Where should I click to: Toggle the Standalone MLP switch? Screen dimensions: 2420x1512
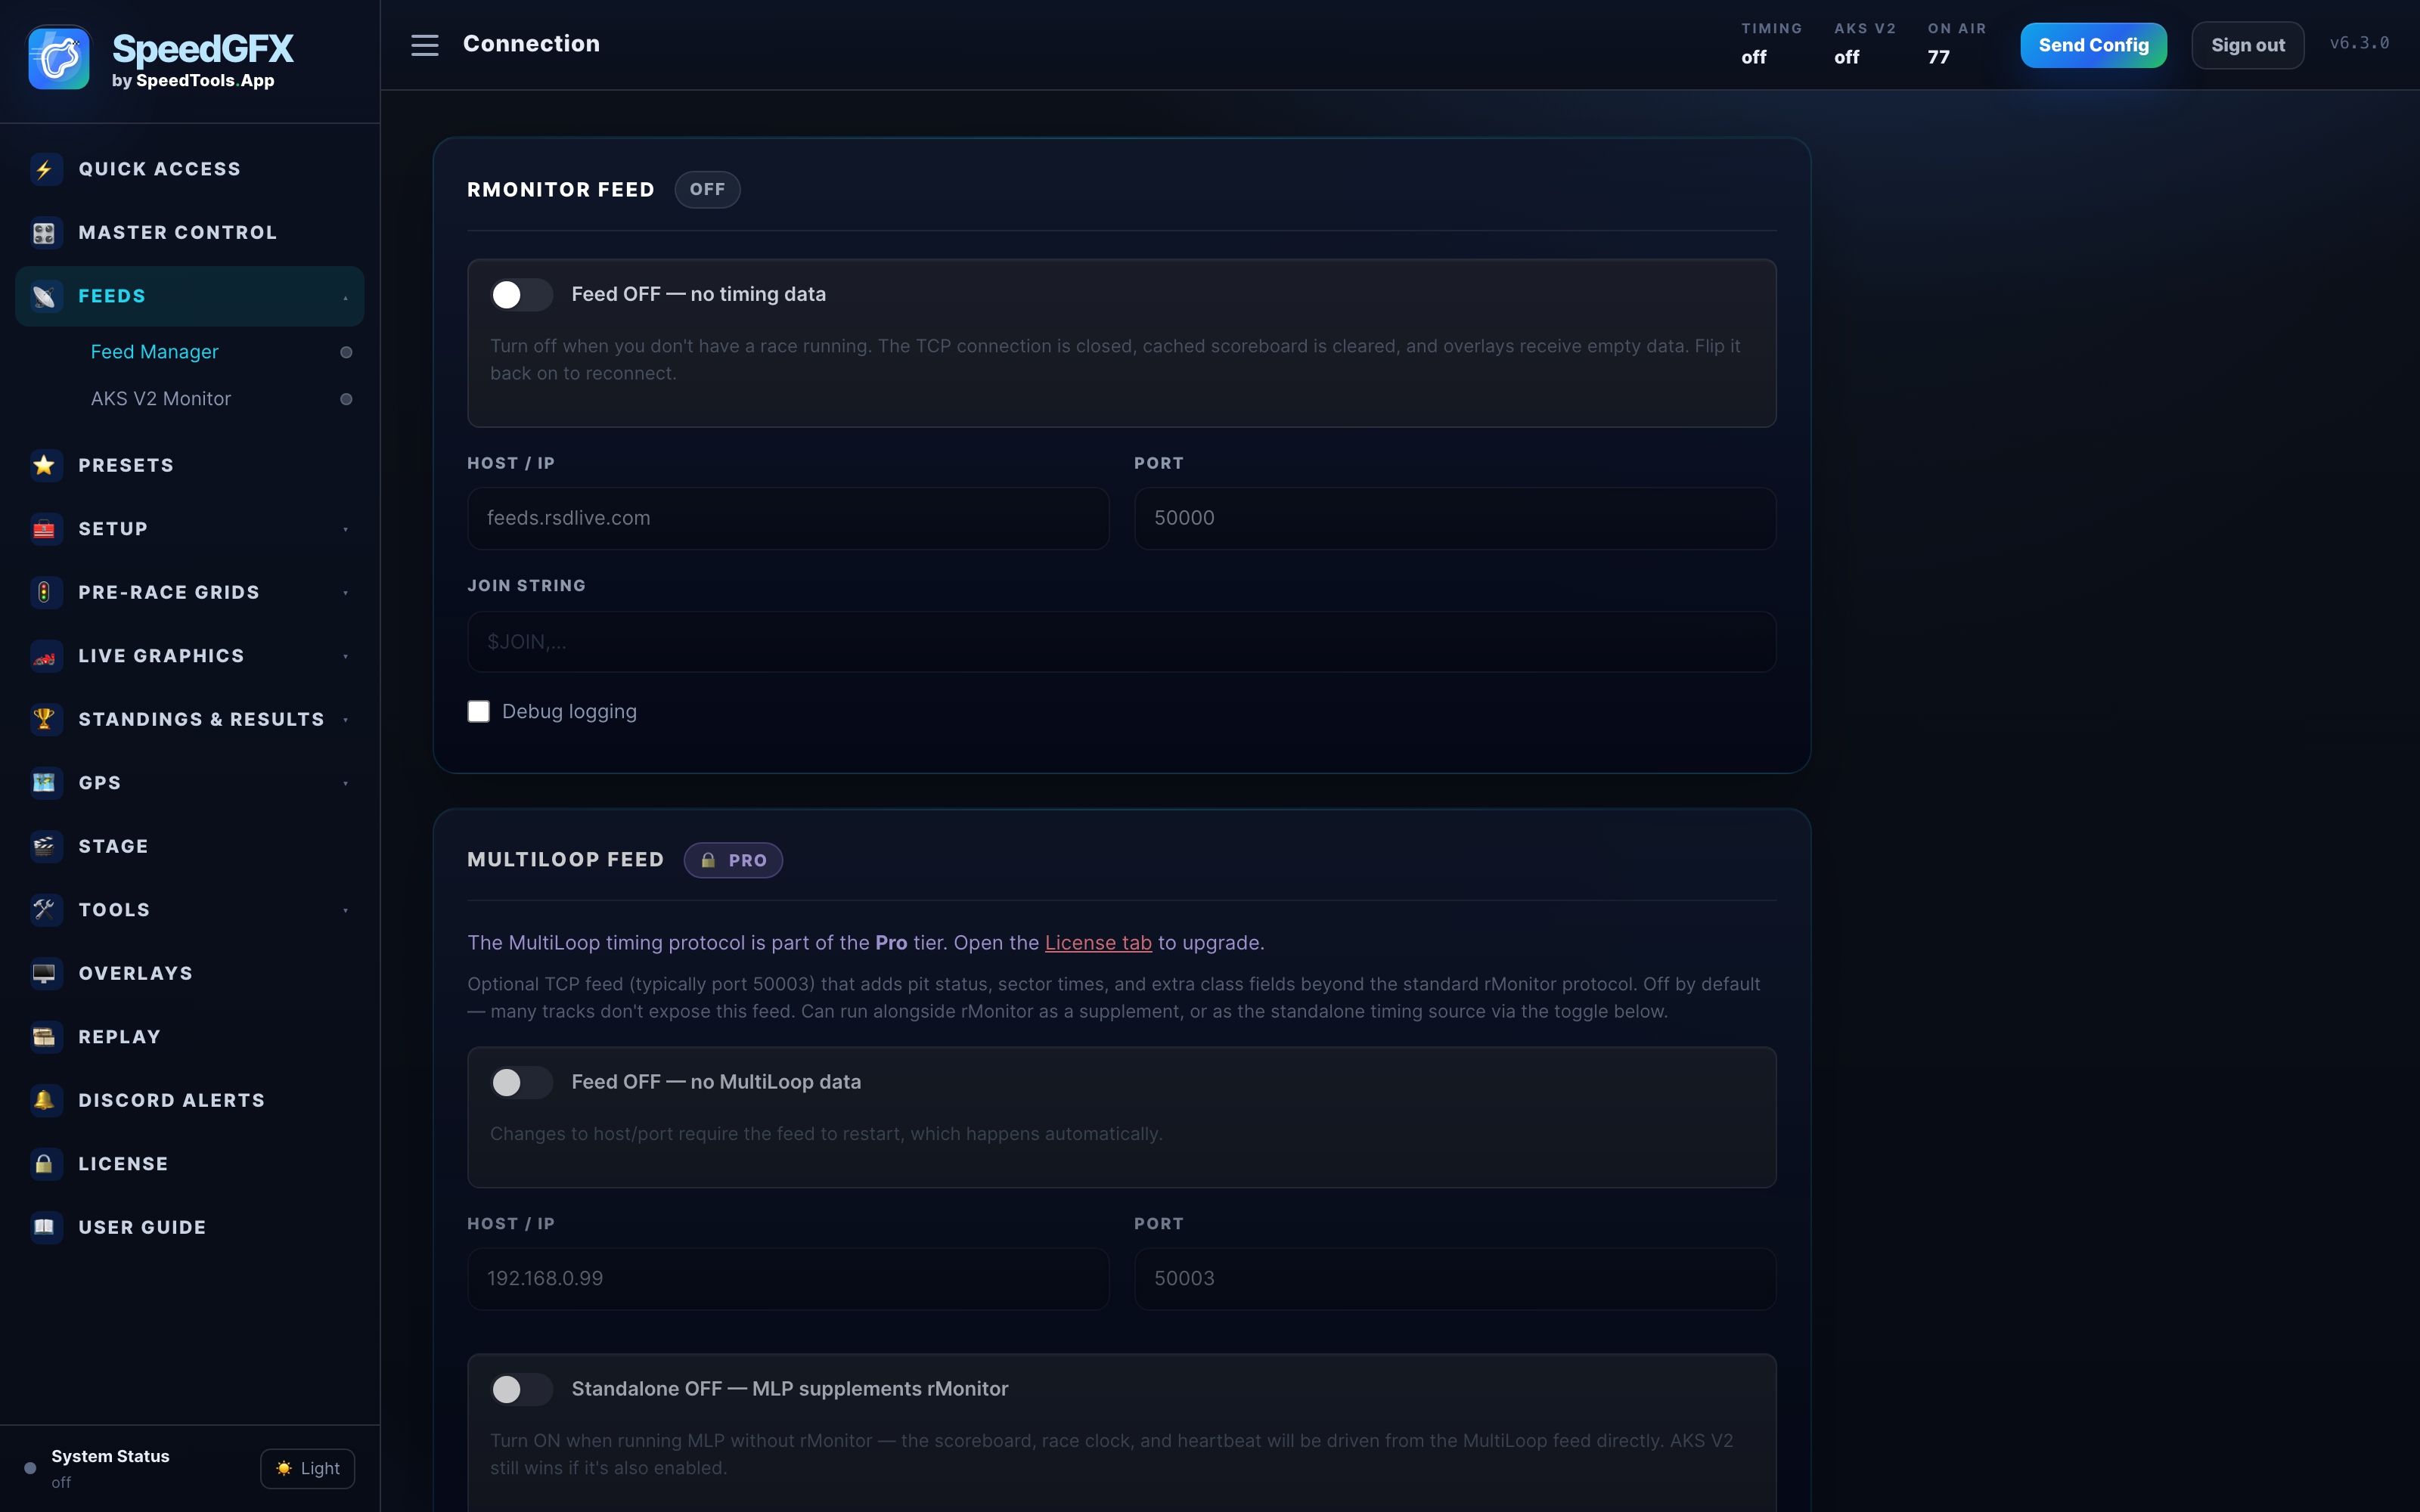521,1389
